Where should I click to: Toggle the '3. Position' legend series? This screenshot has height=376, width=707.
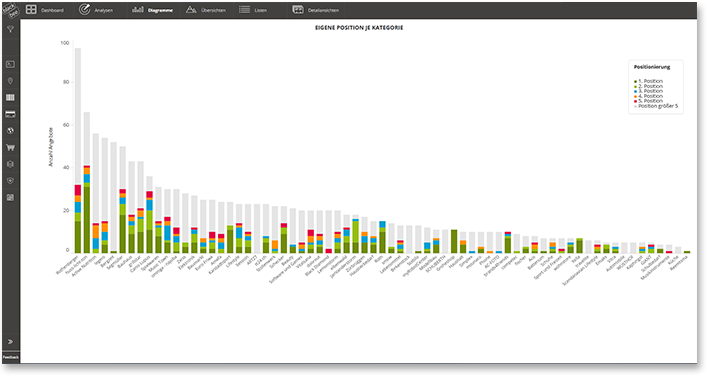click(649, 91)
